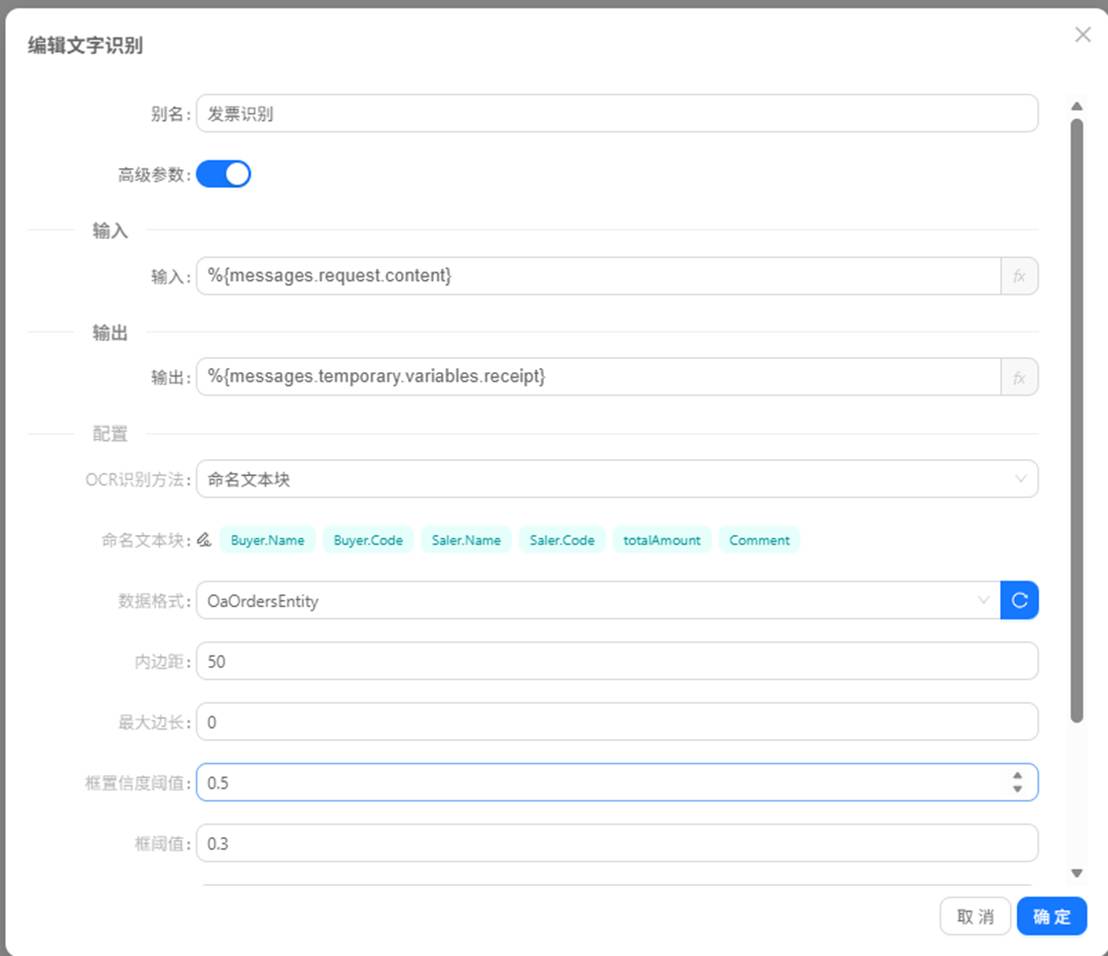Close the 编辑文字识别 dialog with X

(x=1082, y=35)
